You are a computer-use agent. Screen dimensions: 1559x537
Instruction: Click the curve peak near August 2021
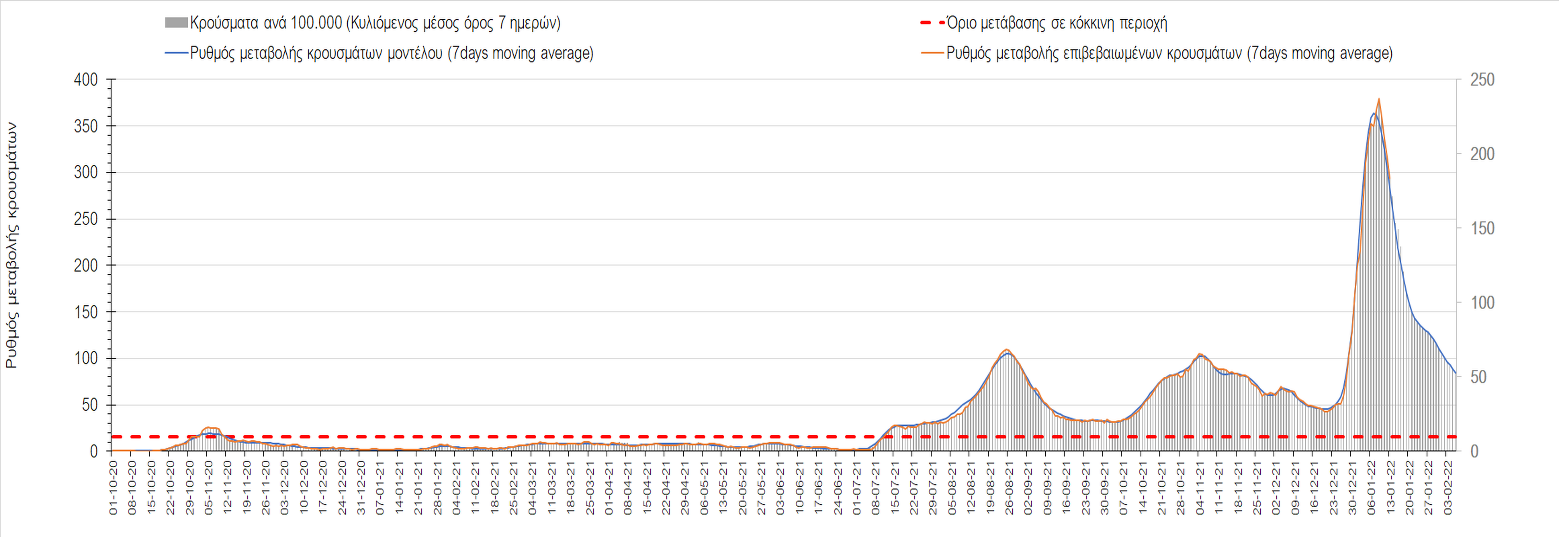[x=1007, y=350]
